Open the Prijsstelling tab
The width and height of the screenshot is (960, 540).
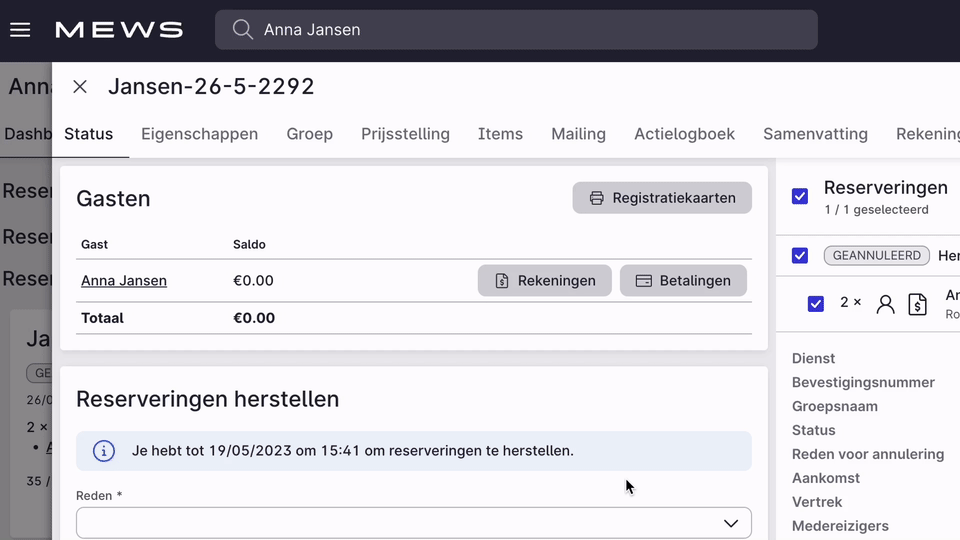pyautogui.click(x=405, y=134)
